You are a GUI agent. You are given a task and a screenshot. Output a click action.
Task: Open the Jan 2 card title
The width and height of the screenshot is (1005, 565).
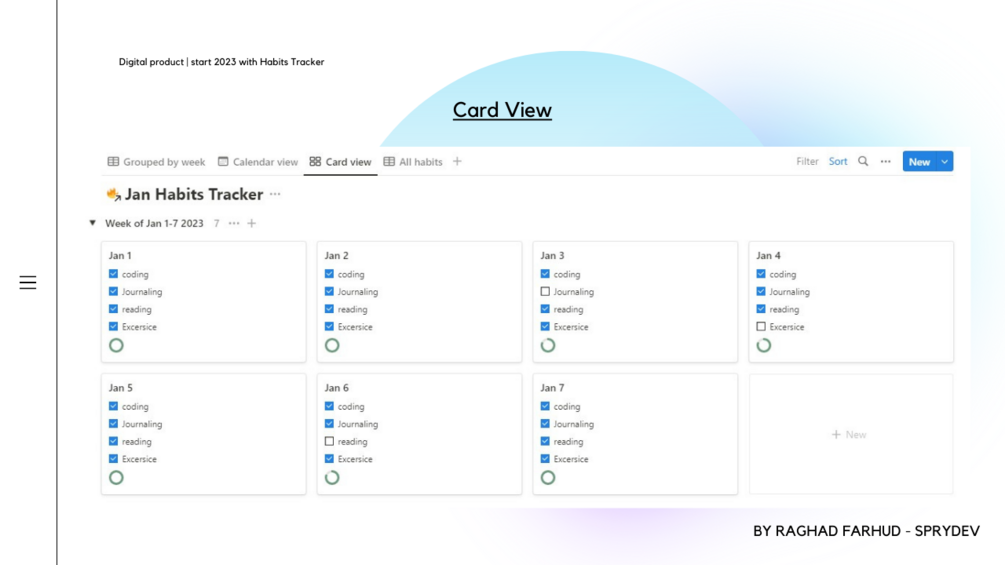pyautogui.click(x=336, y=255)
